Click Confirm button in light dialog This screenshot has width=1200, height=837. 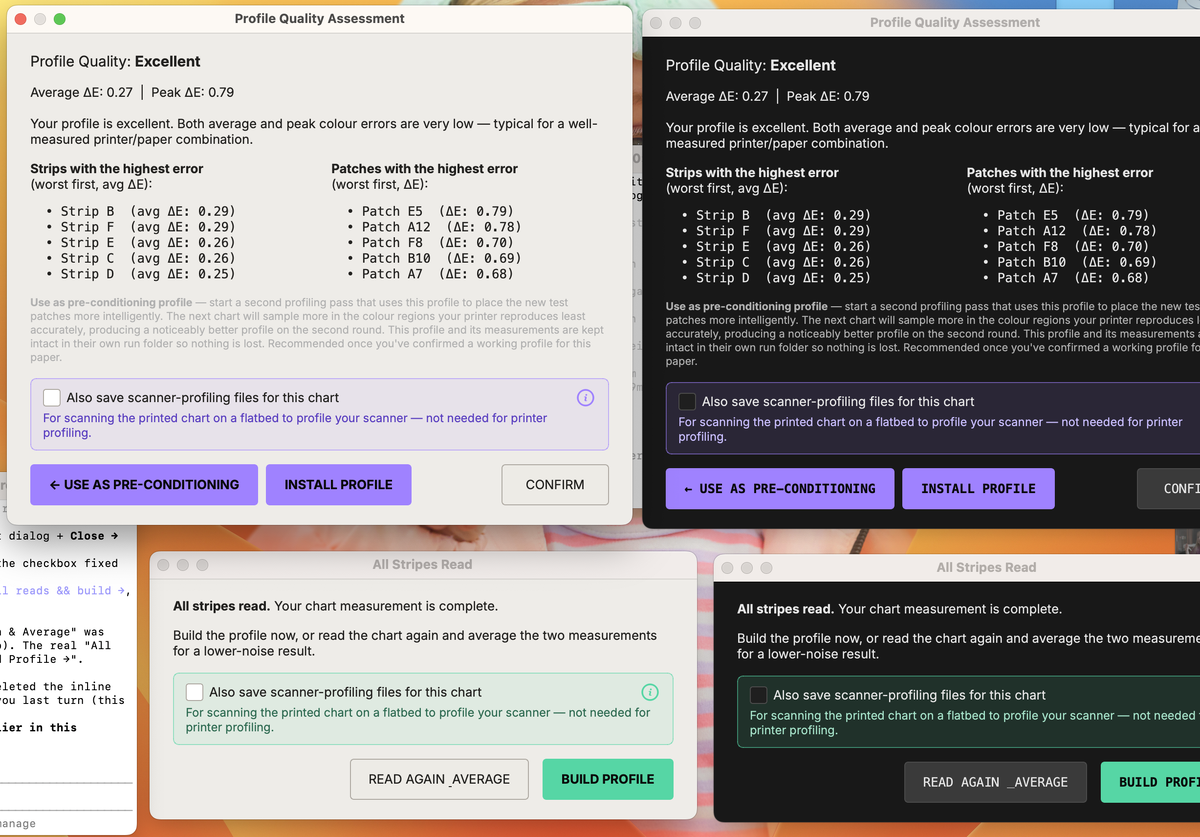click(555, 485)
